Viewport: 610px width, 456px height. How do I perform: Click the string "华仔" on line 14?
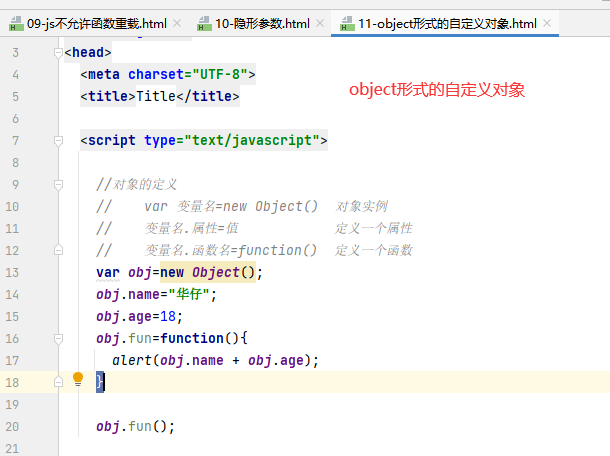[189, 294]
